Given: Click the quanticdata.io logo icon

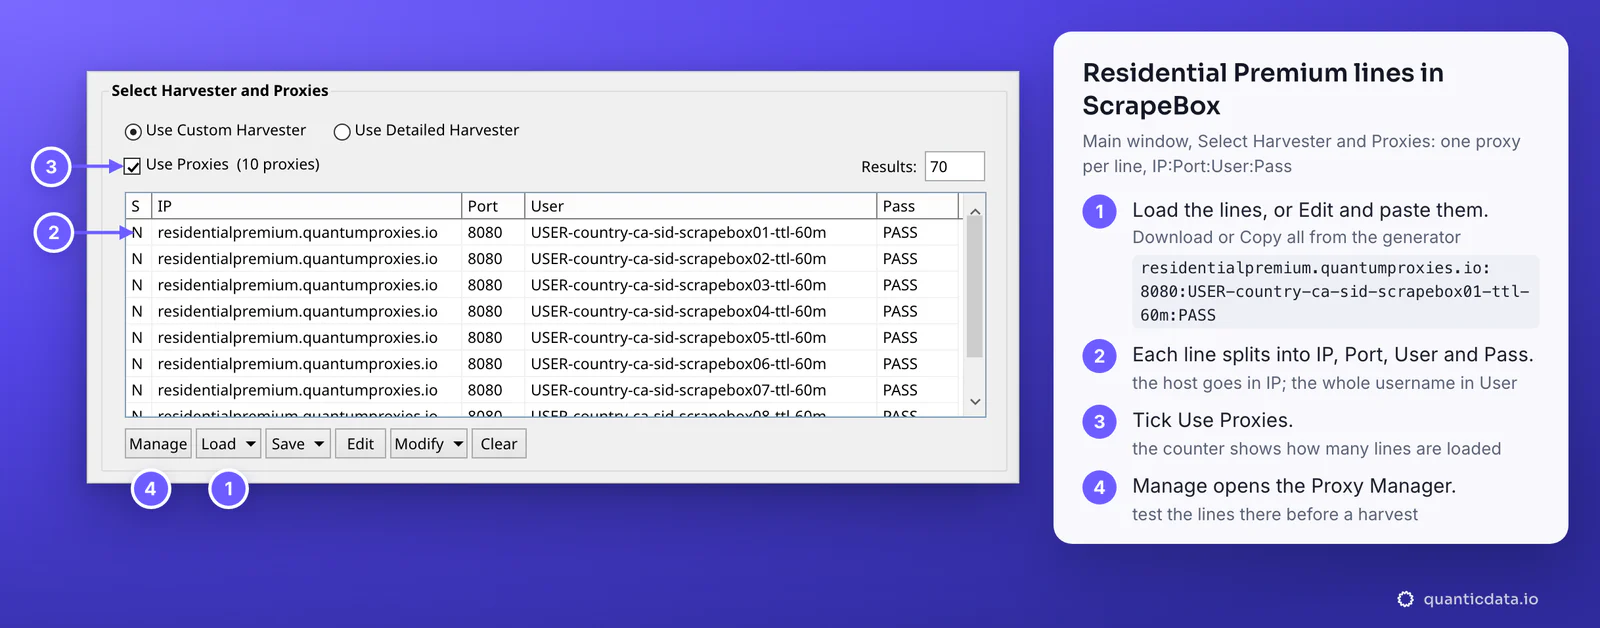Looking at the screenshot, I should click(x=1405, y=599).
